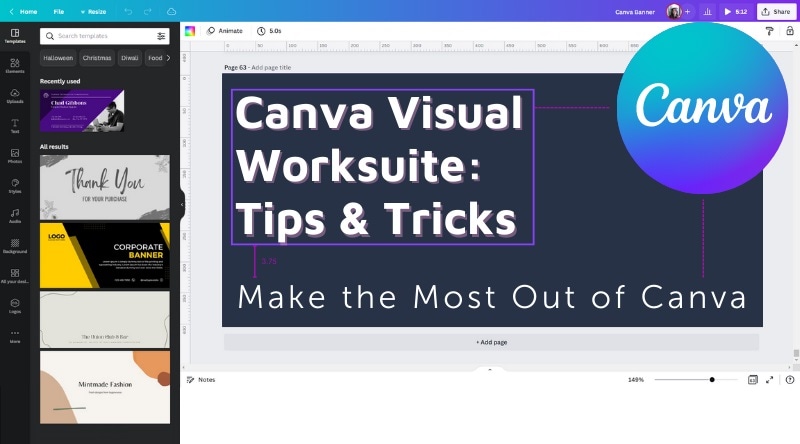The height and width of the screenshot is (444, 800).
Task: Click the Undo arrow icon
Action: 128,11
